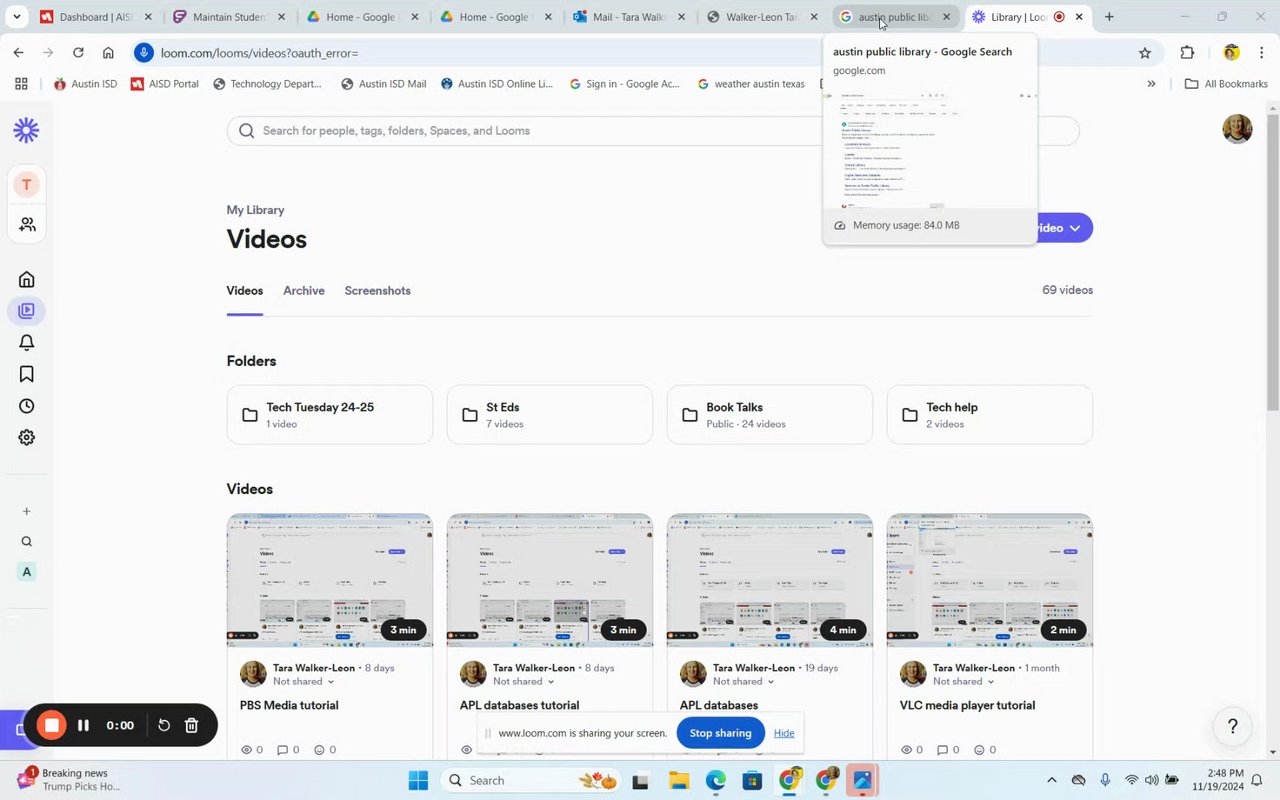The image size is (1280, 800).
Task: Click the small search icon in sidebar
Action: click(26, 542)
